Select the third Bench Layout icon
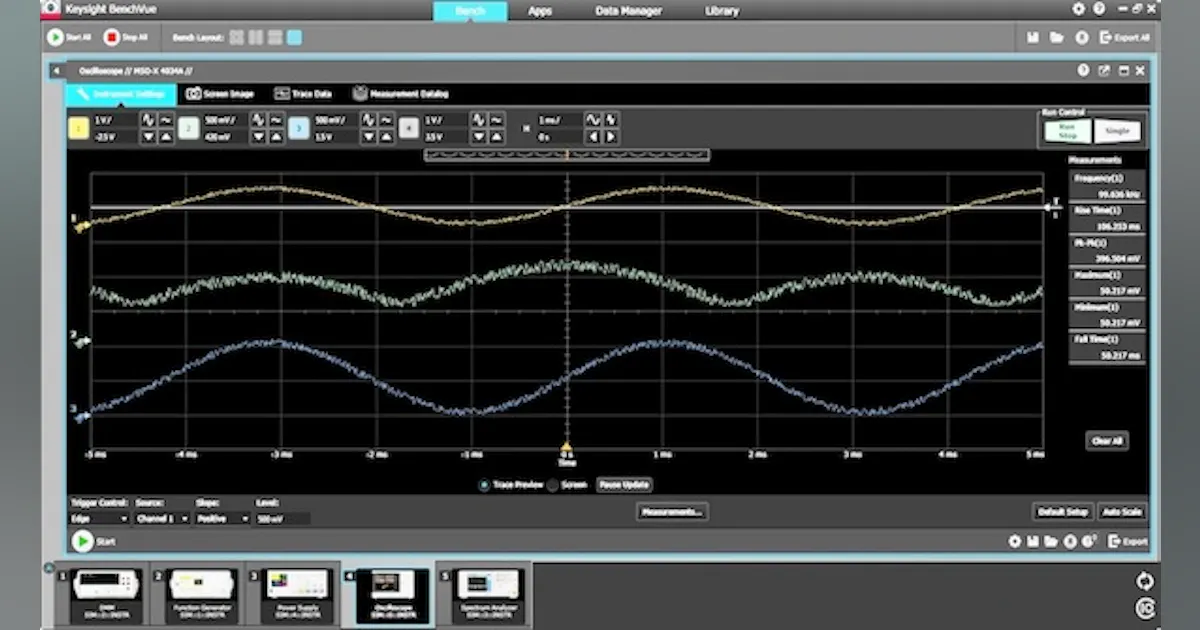Viewport: 1200px width, 630px height. point(274,37)
